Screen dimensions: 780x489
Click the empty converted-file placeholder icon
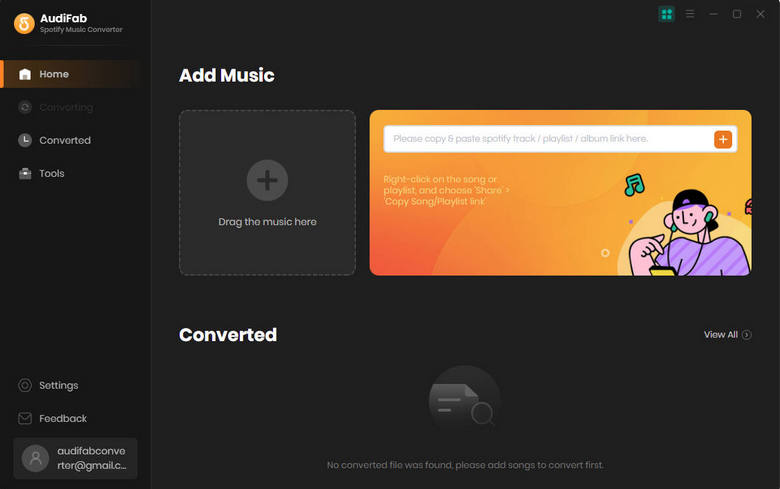pos(464,402)
